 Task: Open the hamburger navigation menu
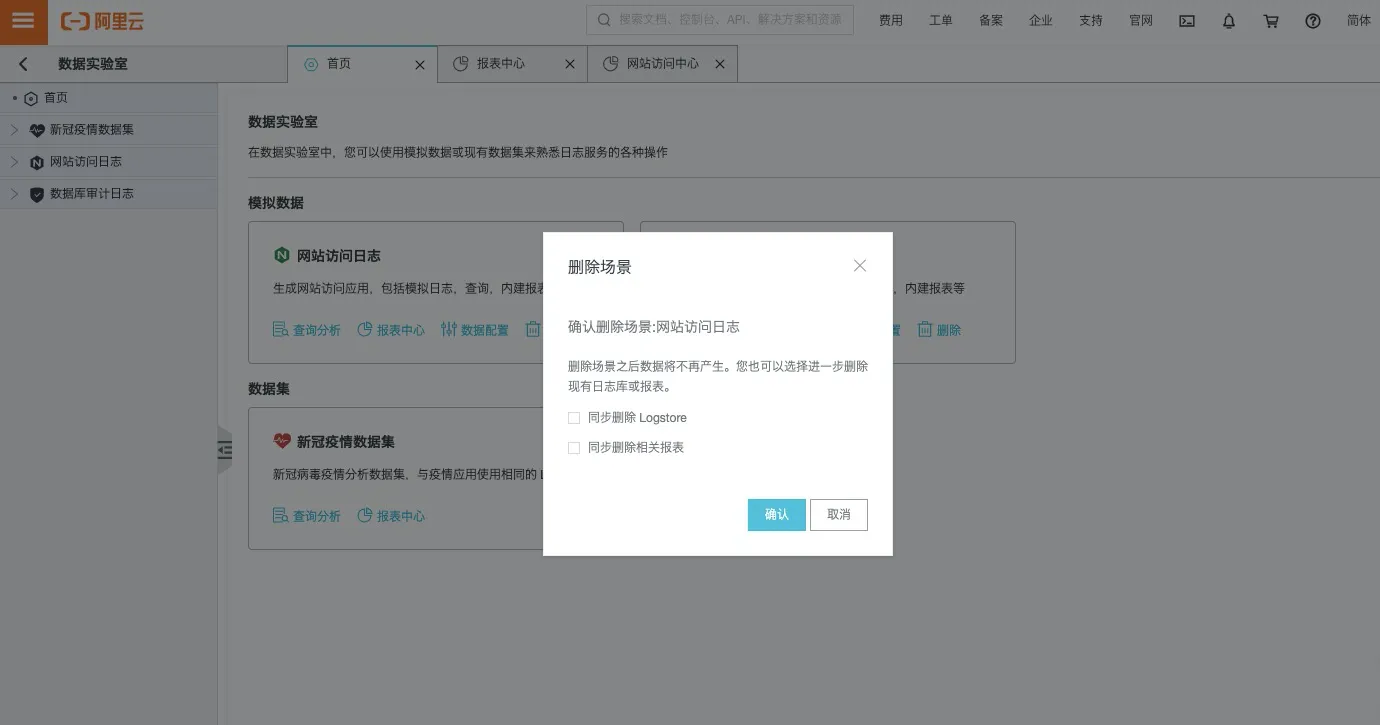tap(23, 21)
